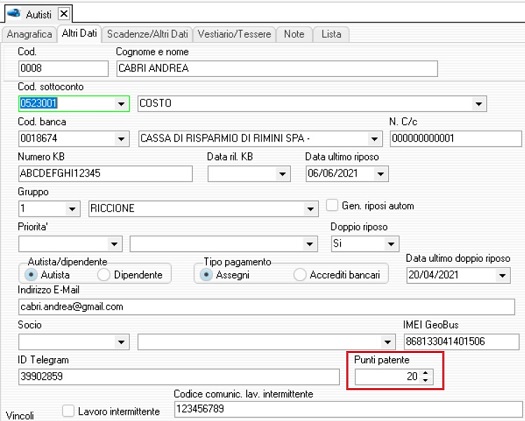Image resolution: width=525 pixels, height=421 pixels.
Task: Choose Accrediti bancari payment type
Action: click(x=300, y=275)
